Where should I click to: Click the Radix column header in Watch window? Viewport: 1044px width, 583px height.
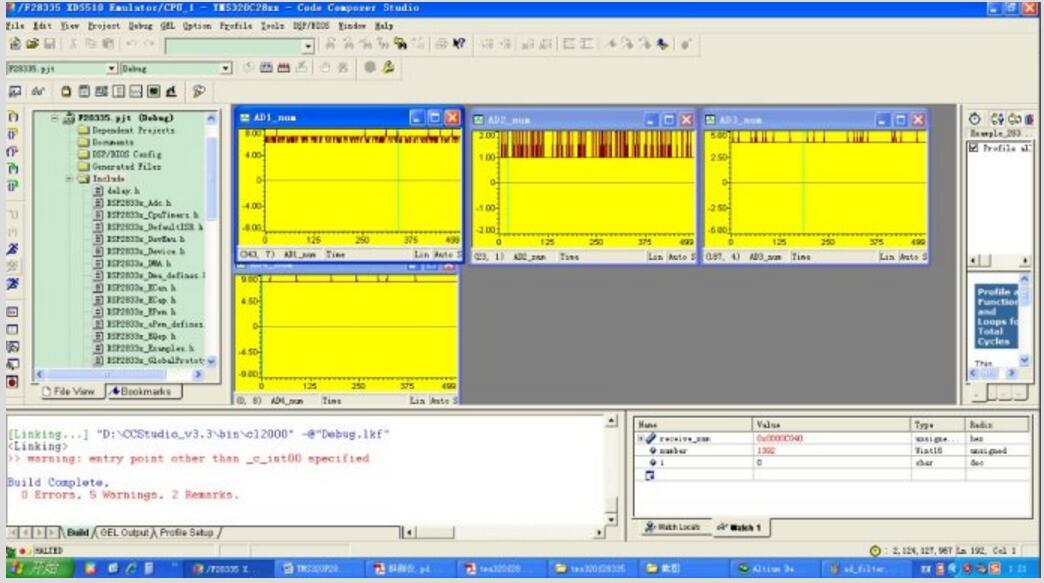997,425
